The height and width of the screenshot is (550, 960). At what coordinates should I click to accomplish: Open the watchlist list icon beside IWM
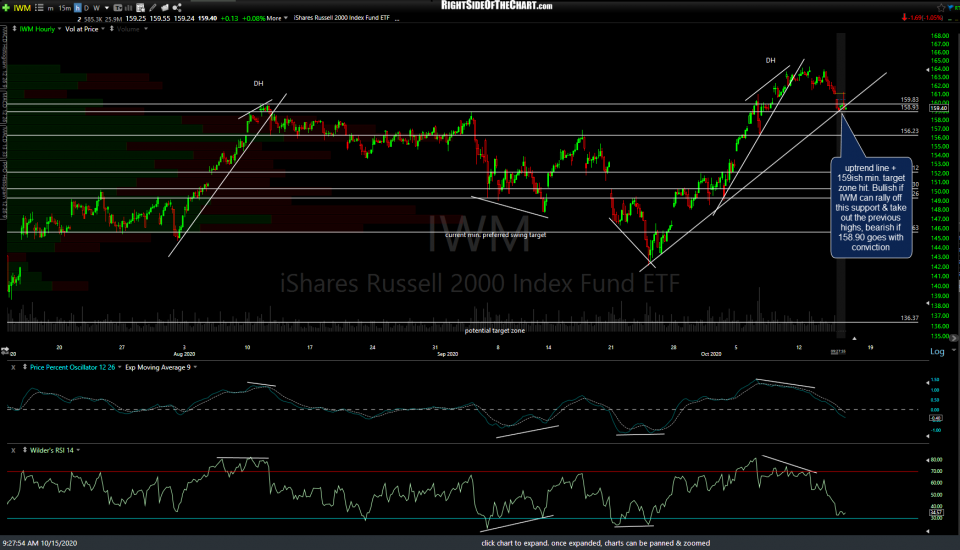coord(39,7)
